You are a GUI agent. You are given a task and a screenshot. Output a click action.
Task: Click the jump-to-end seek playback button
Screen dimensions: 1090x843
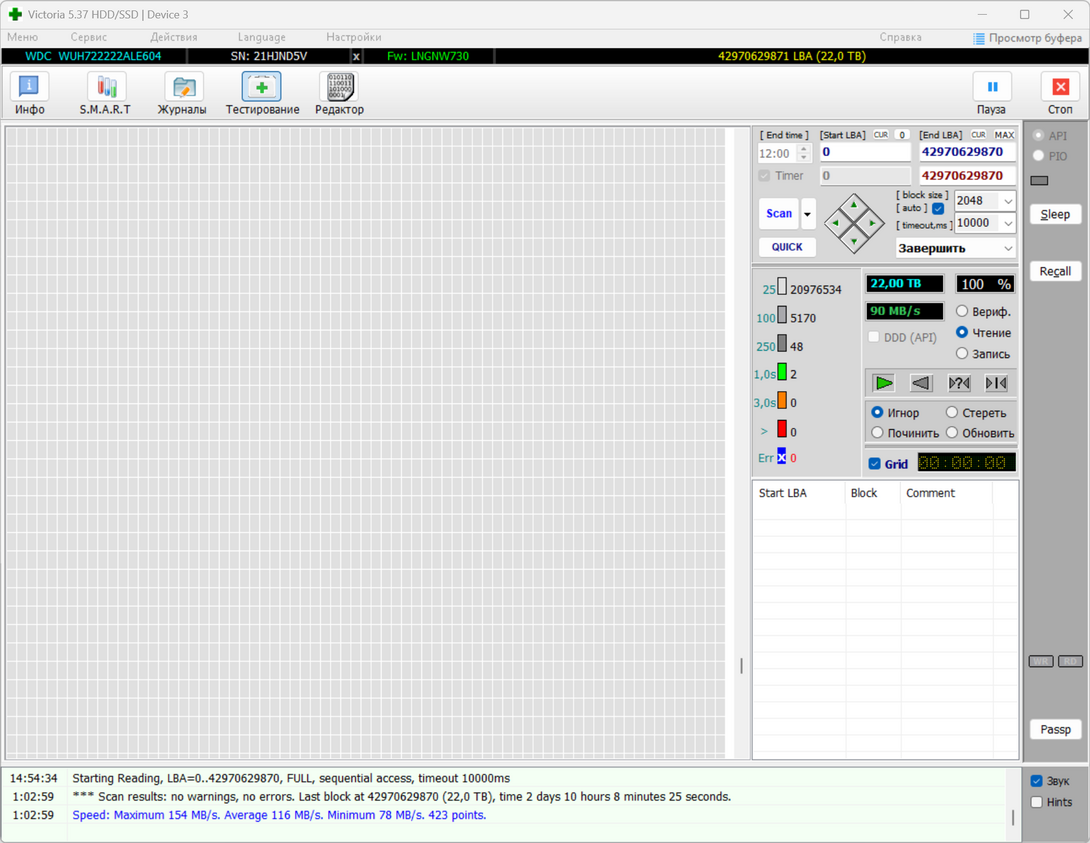[996, 383]
